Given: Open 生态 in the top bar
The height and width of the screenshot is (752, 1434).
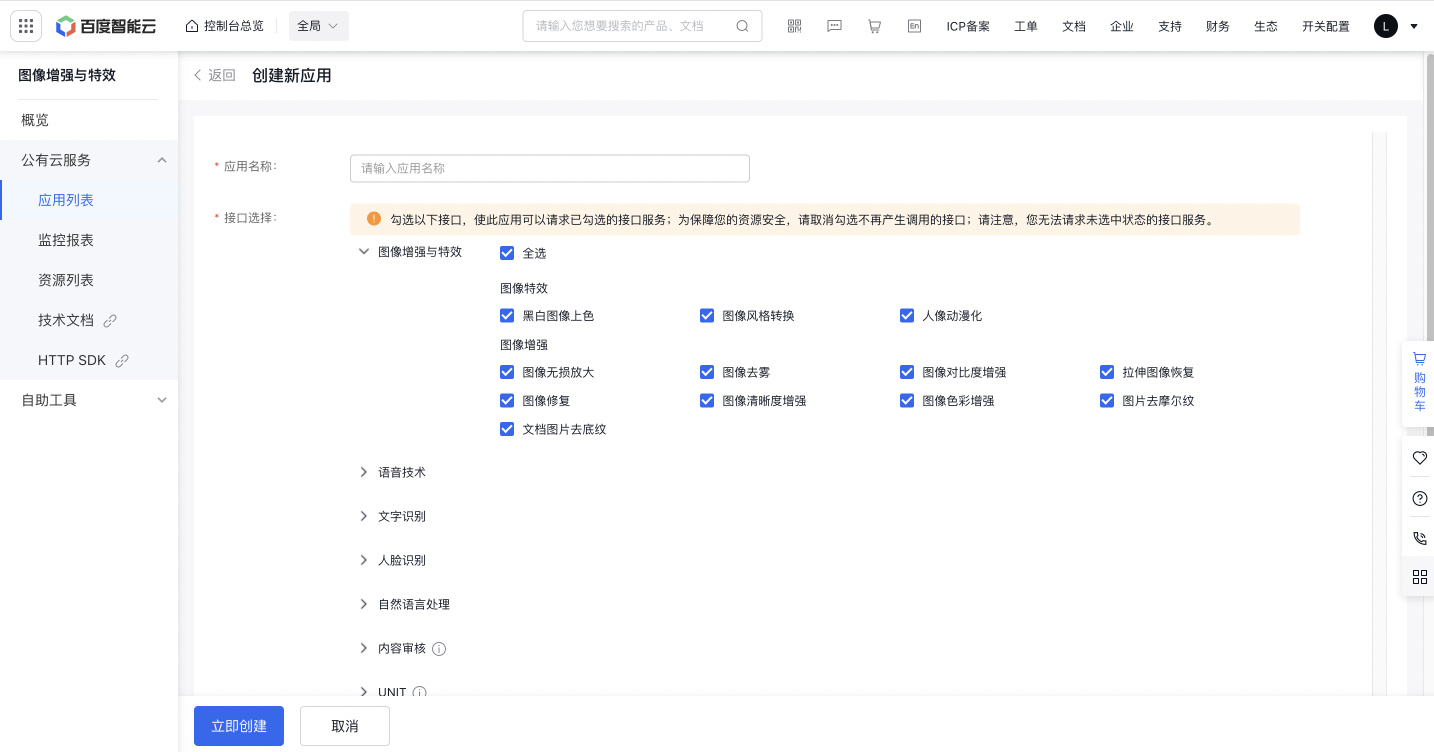Looking at the screenshot, I should click(x=1266, y=26).
